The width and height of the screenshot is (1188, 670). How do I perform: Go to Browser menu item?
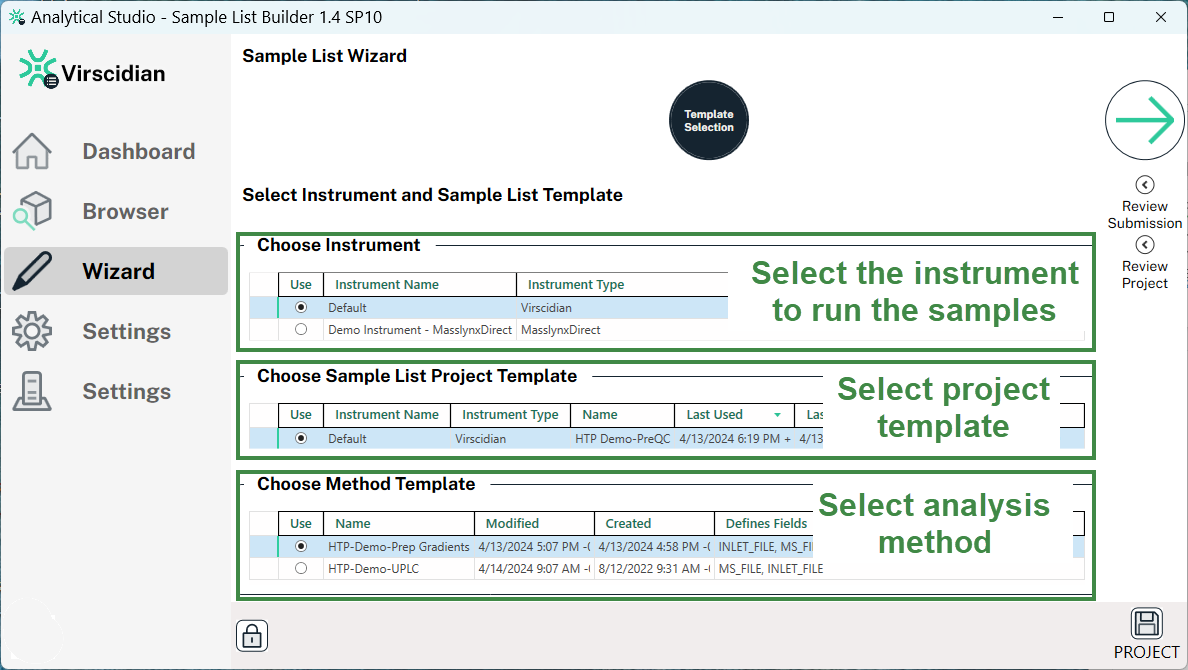click(126, 211)
